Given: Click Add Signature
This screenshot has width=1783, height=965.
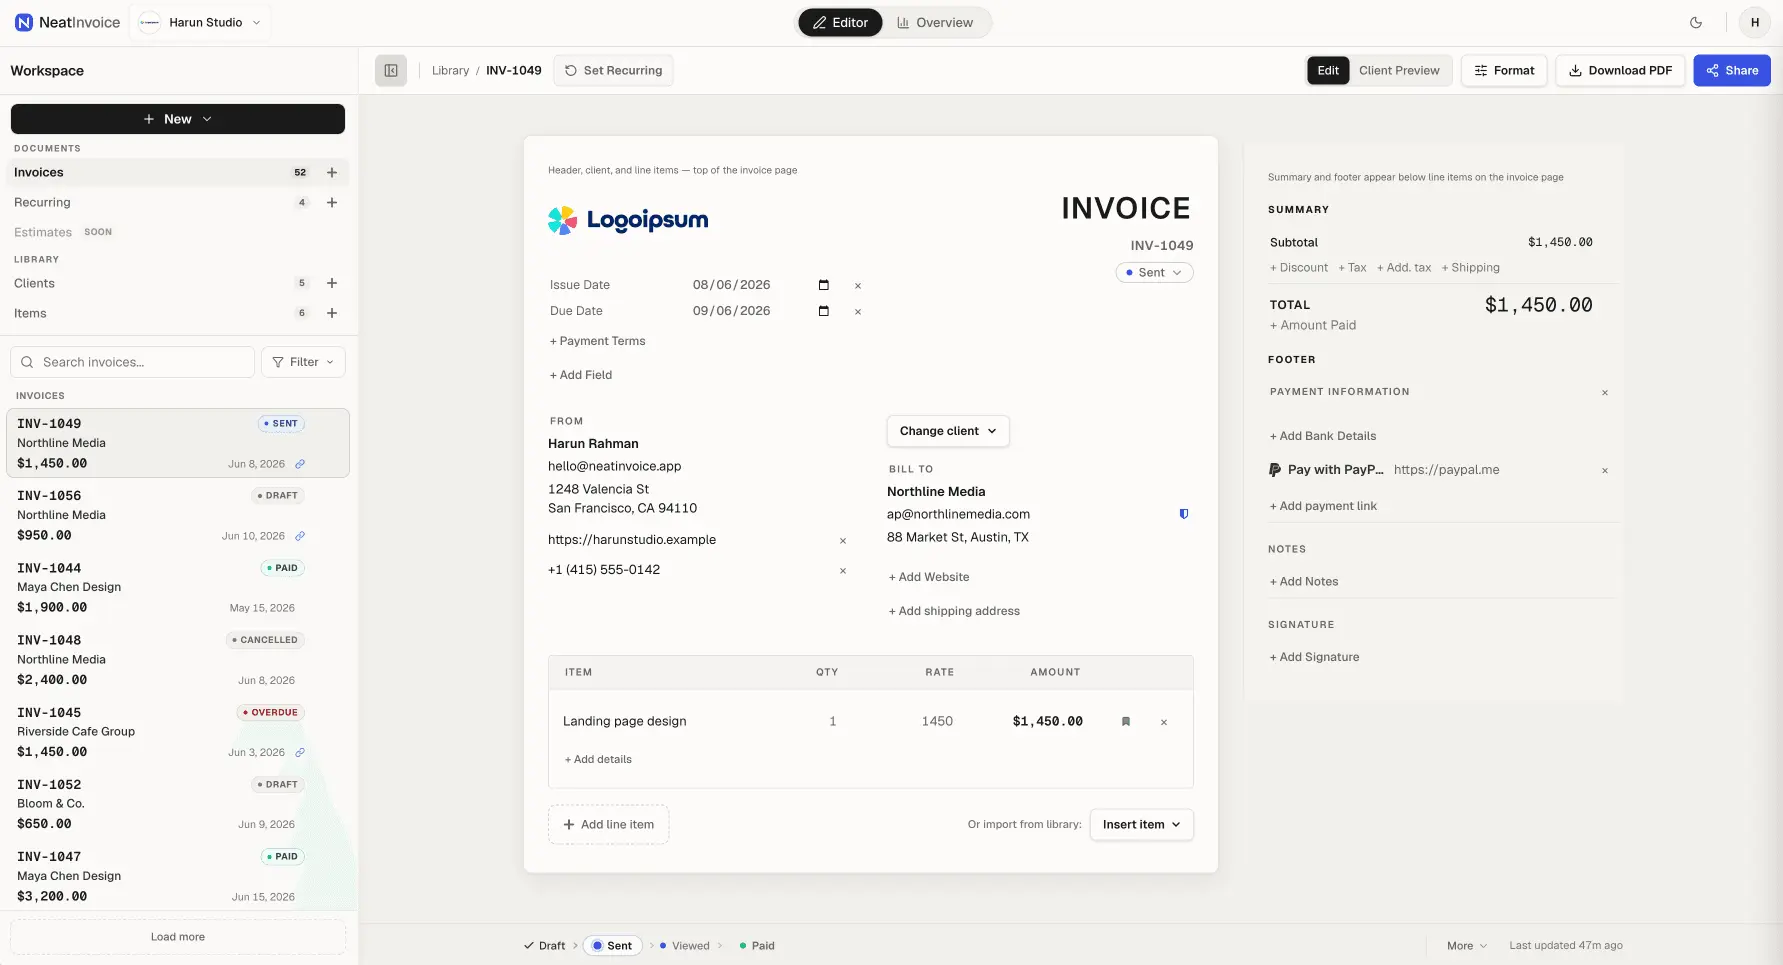Looking at the screenshot, I should pyautogui.click(x=1314, y=657).
